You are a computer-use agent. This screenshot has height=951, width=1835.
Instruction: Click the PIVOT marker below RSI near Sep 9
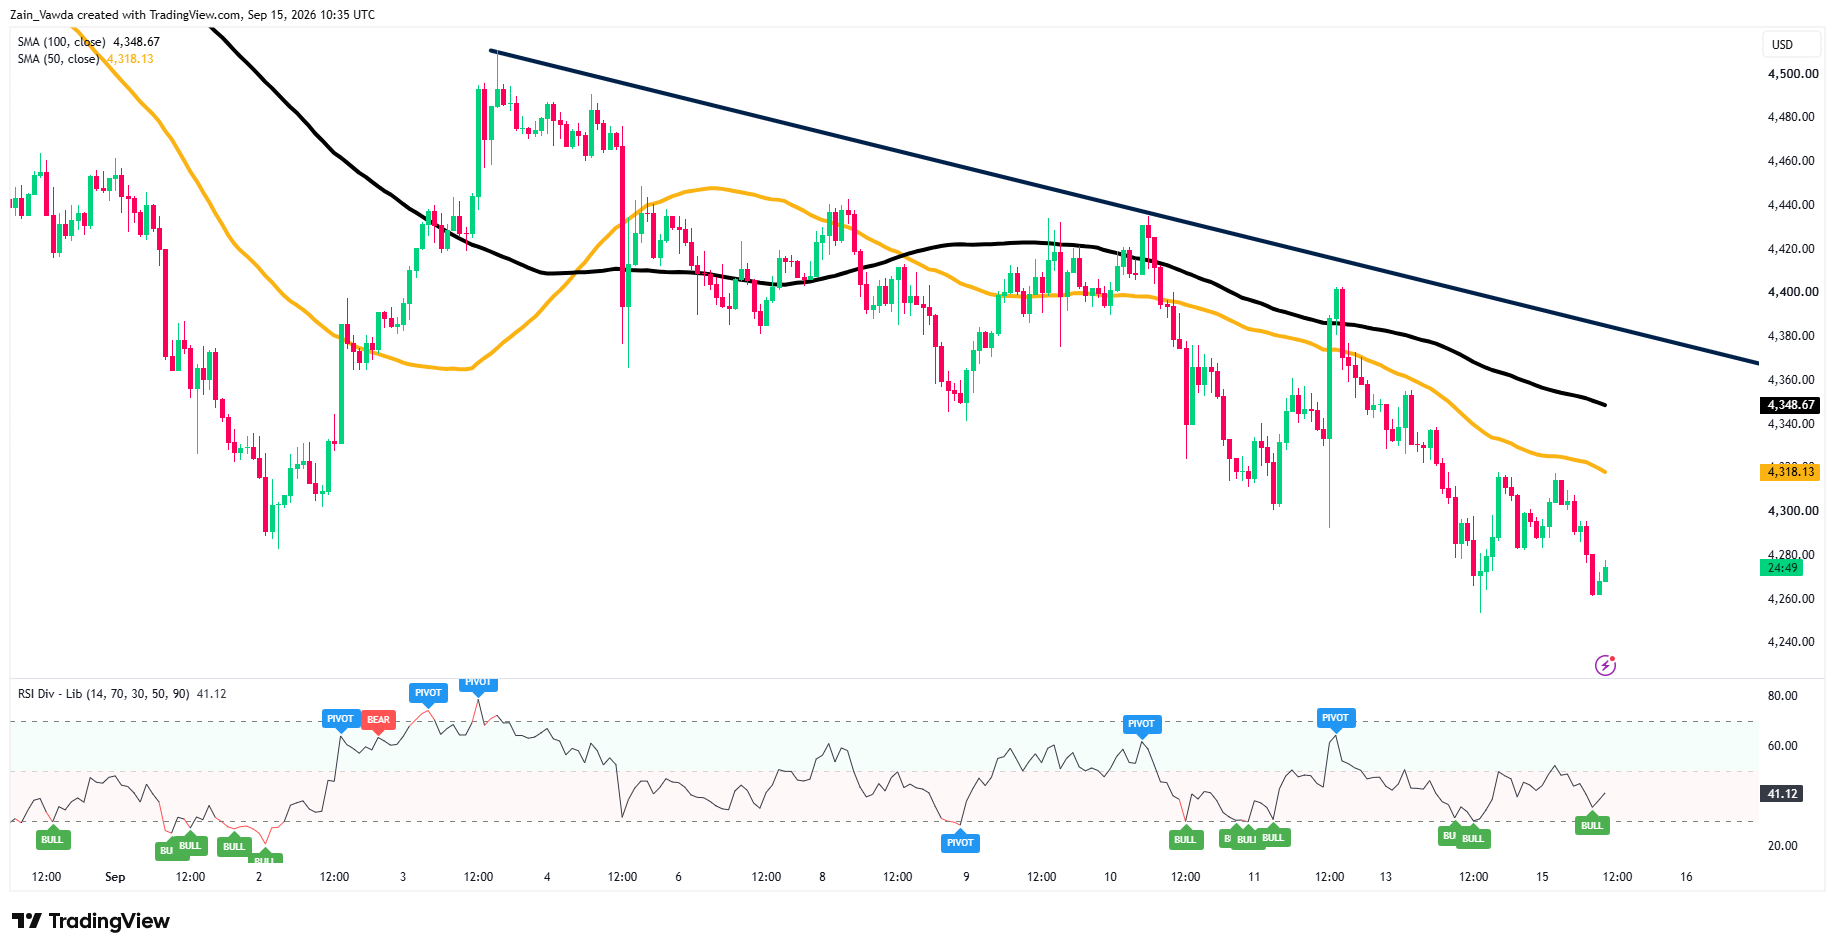pyautogui.click(x=960, y=842)
